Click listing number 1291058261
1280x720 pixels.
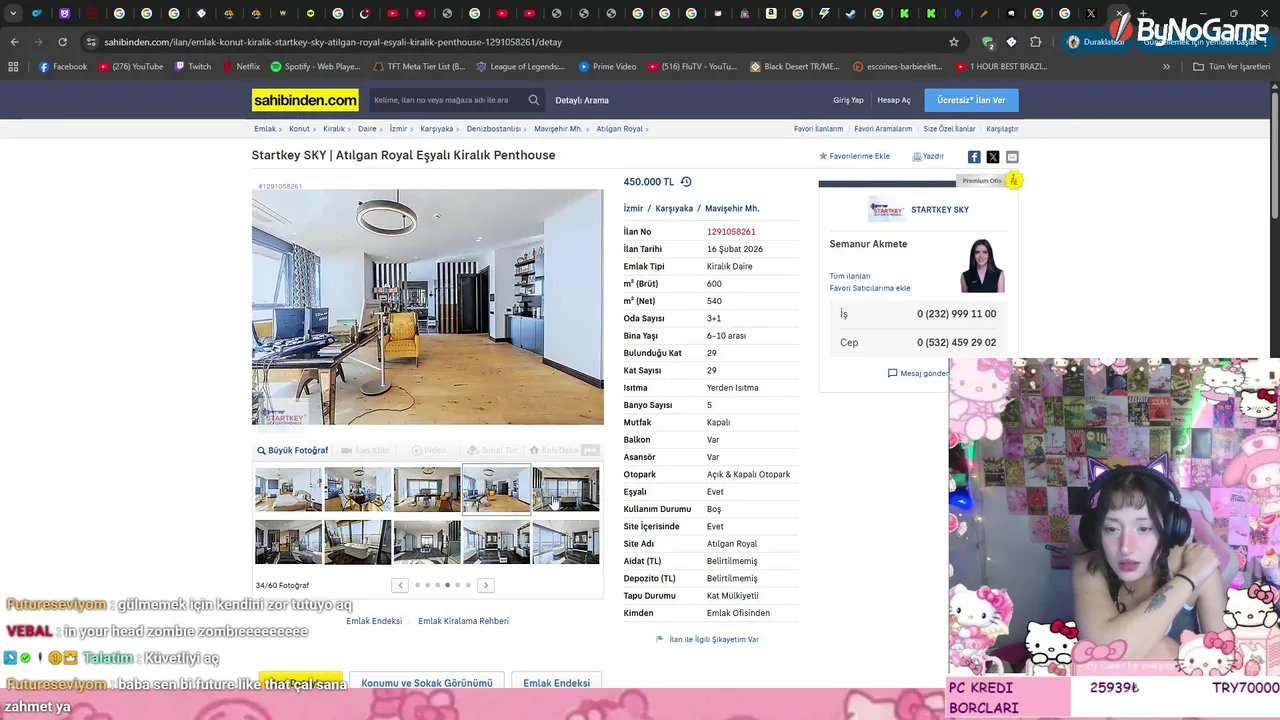point(731,232)
